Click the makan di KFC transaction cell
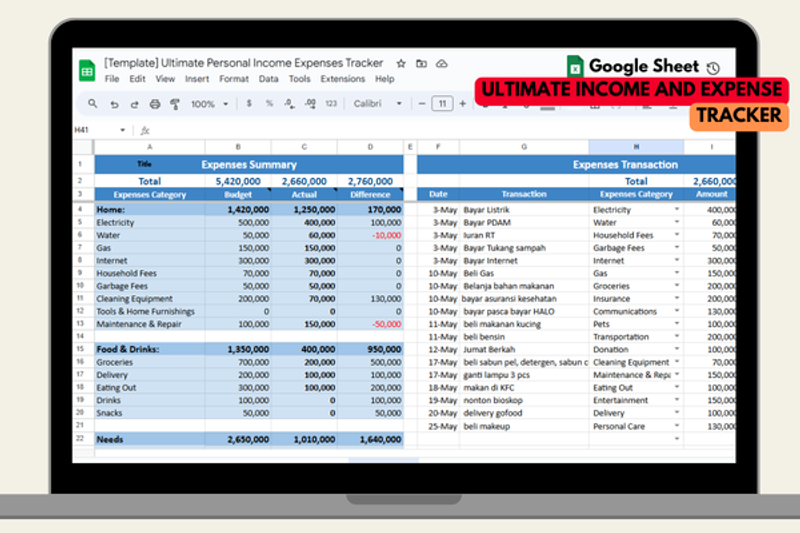Screen dimensions: 800x533 pyautogui.click(x=524, y=388)
